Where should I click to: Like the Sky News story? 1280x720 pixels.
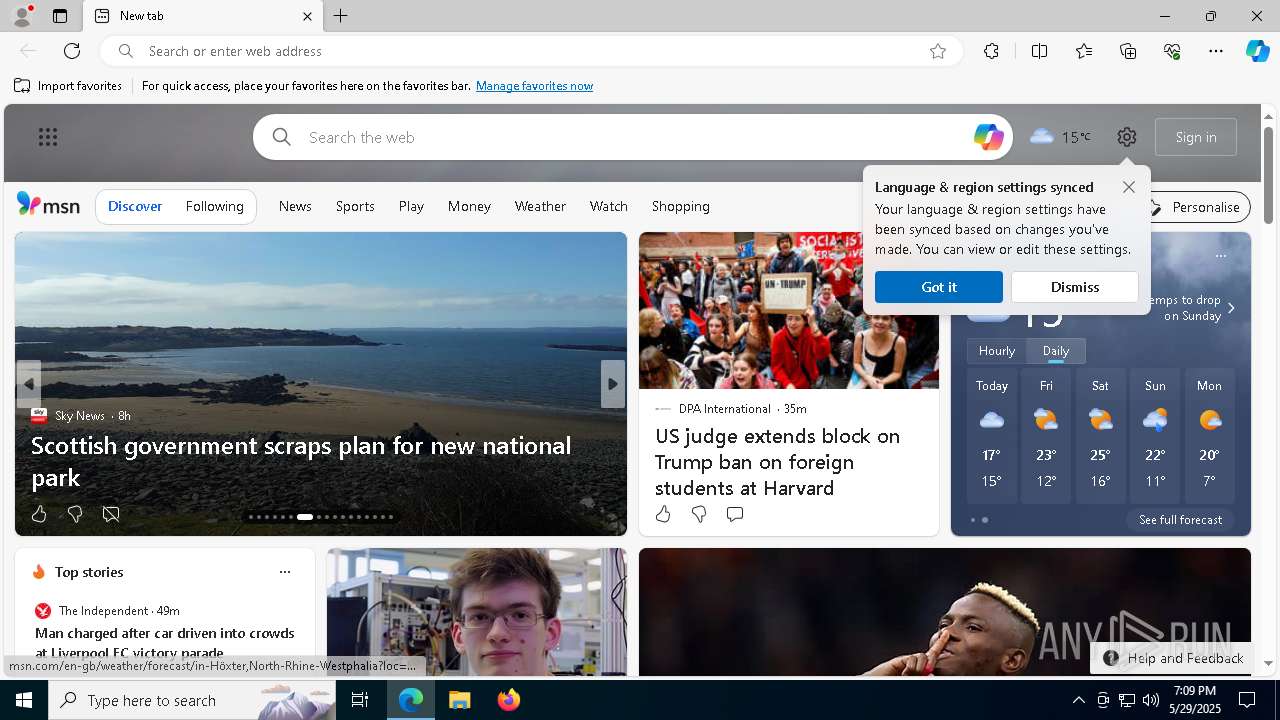click(x=39, y=514)
